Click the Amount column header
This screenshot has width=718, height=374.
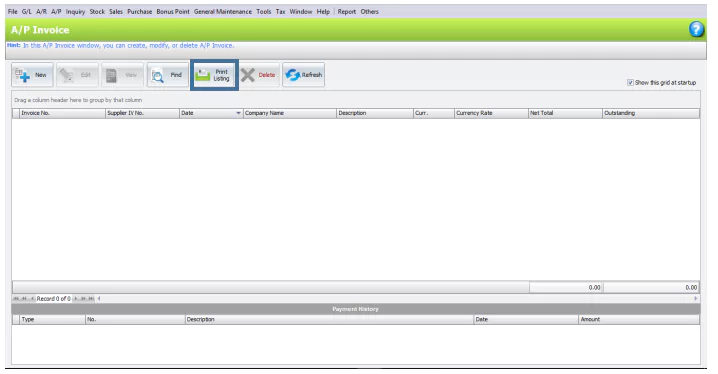click(x=639, y=320)
